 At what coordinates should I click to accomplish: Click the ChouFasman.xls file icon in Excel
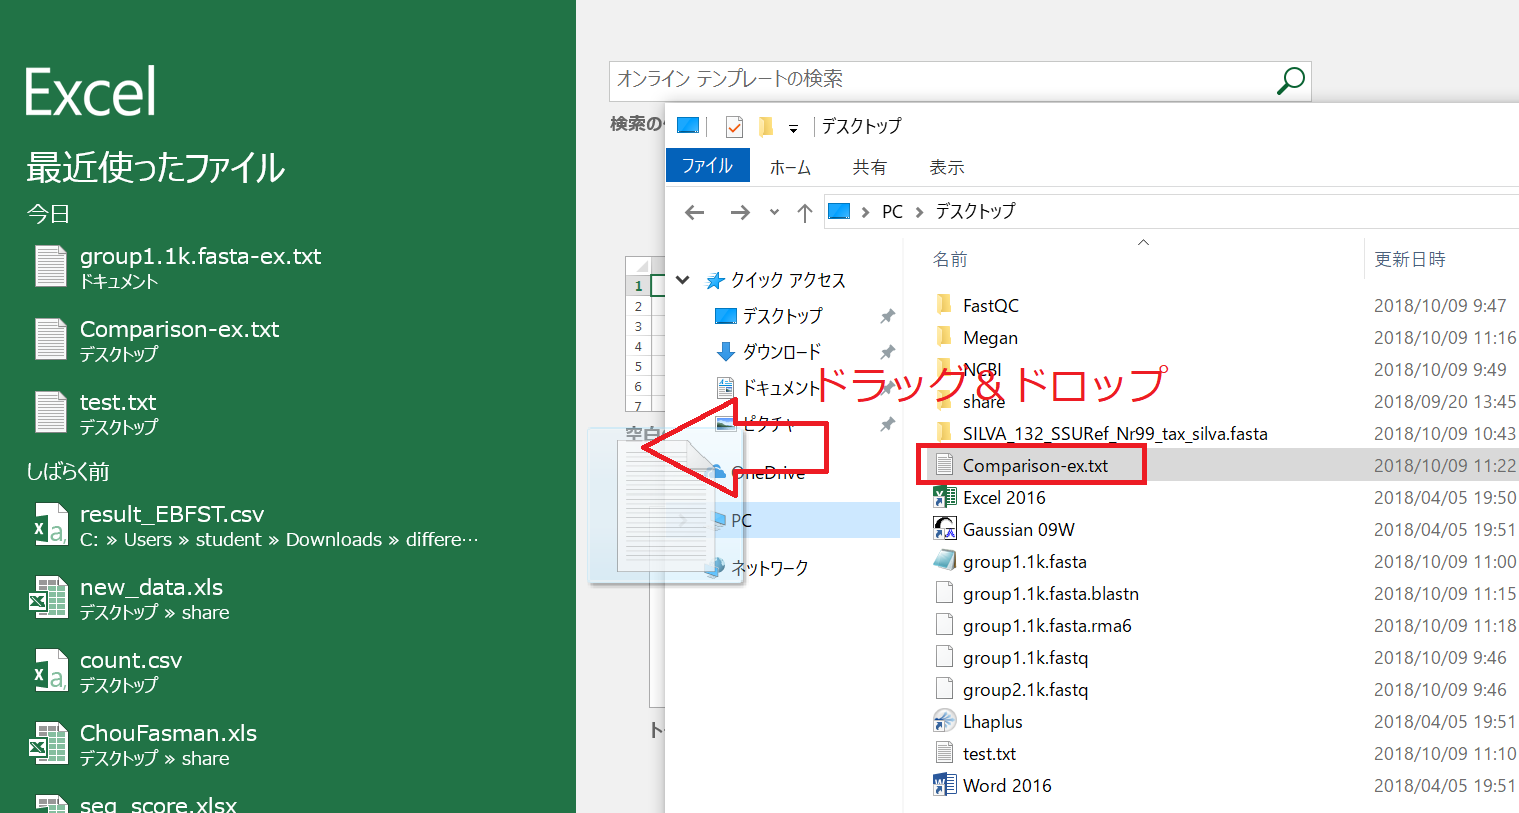pyautogui.click(x=50, y=744)
